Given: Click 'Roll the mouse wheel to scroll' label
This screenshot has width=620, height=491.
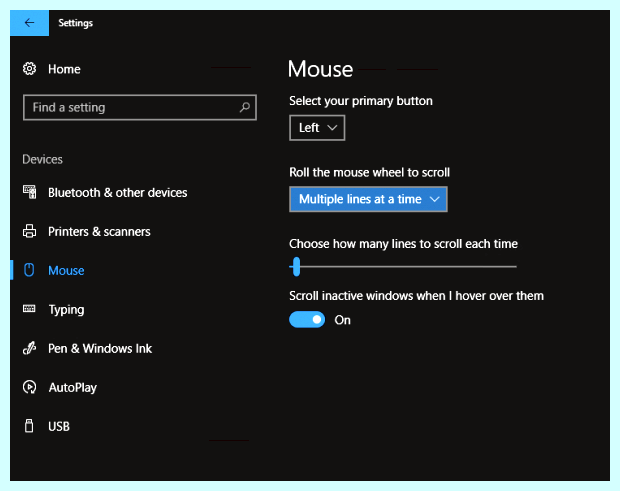Looking at the screenshot, I should tap(369, 172).
